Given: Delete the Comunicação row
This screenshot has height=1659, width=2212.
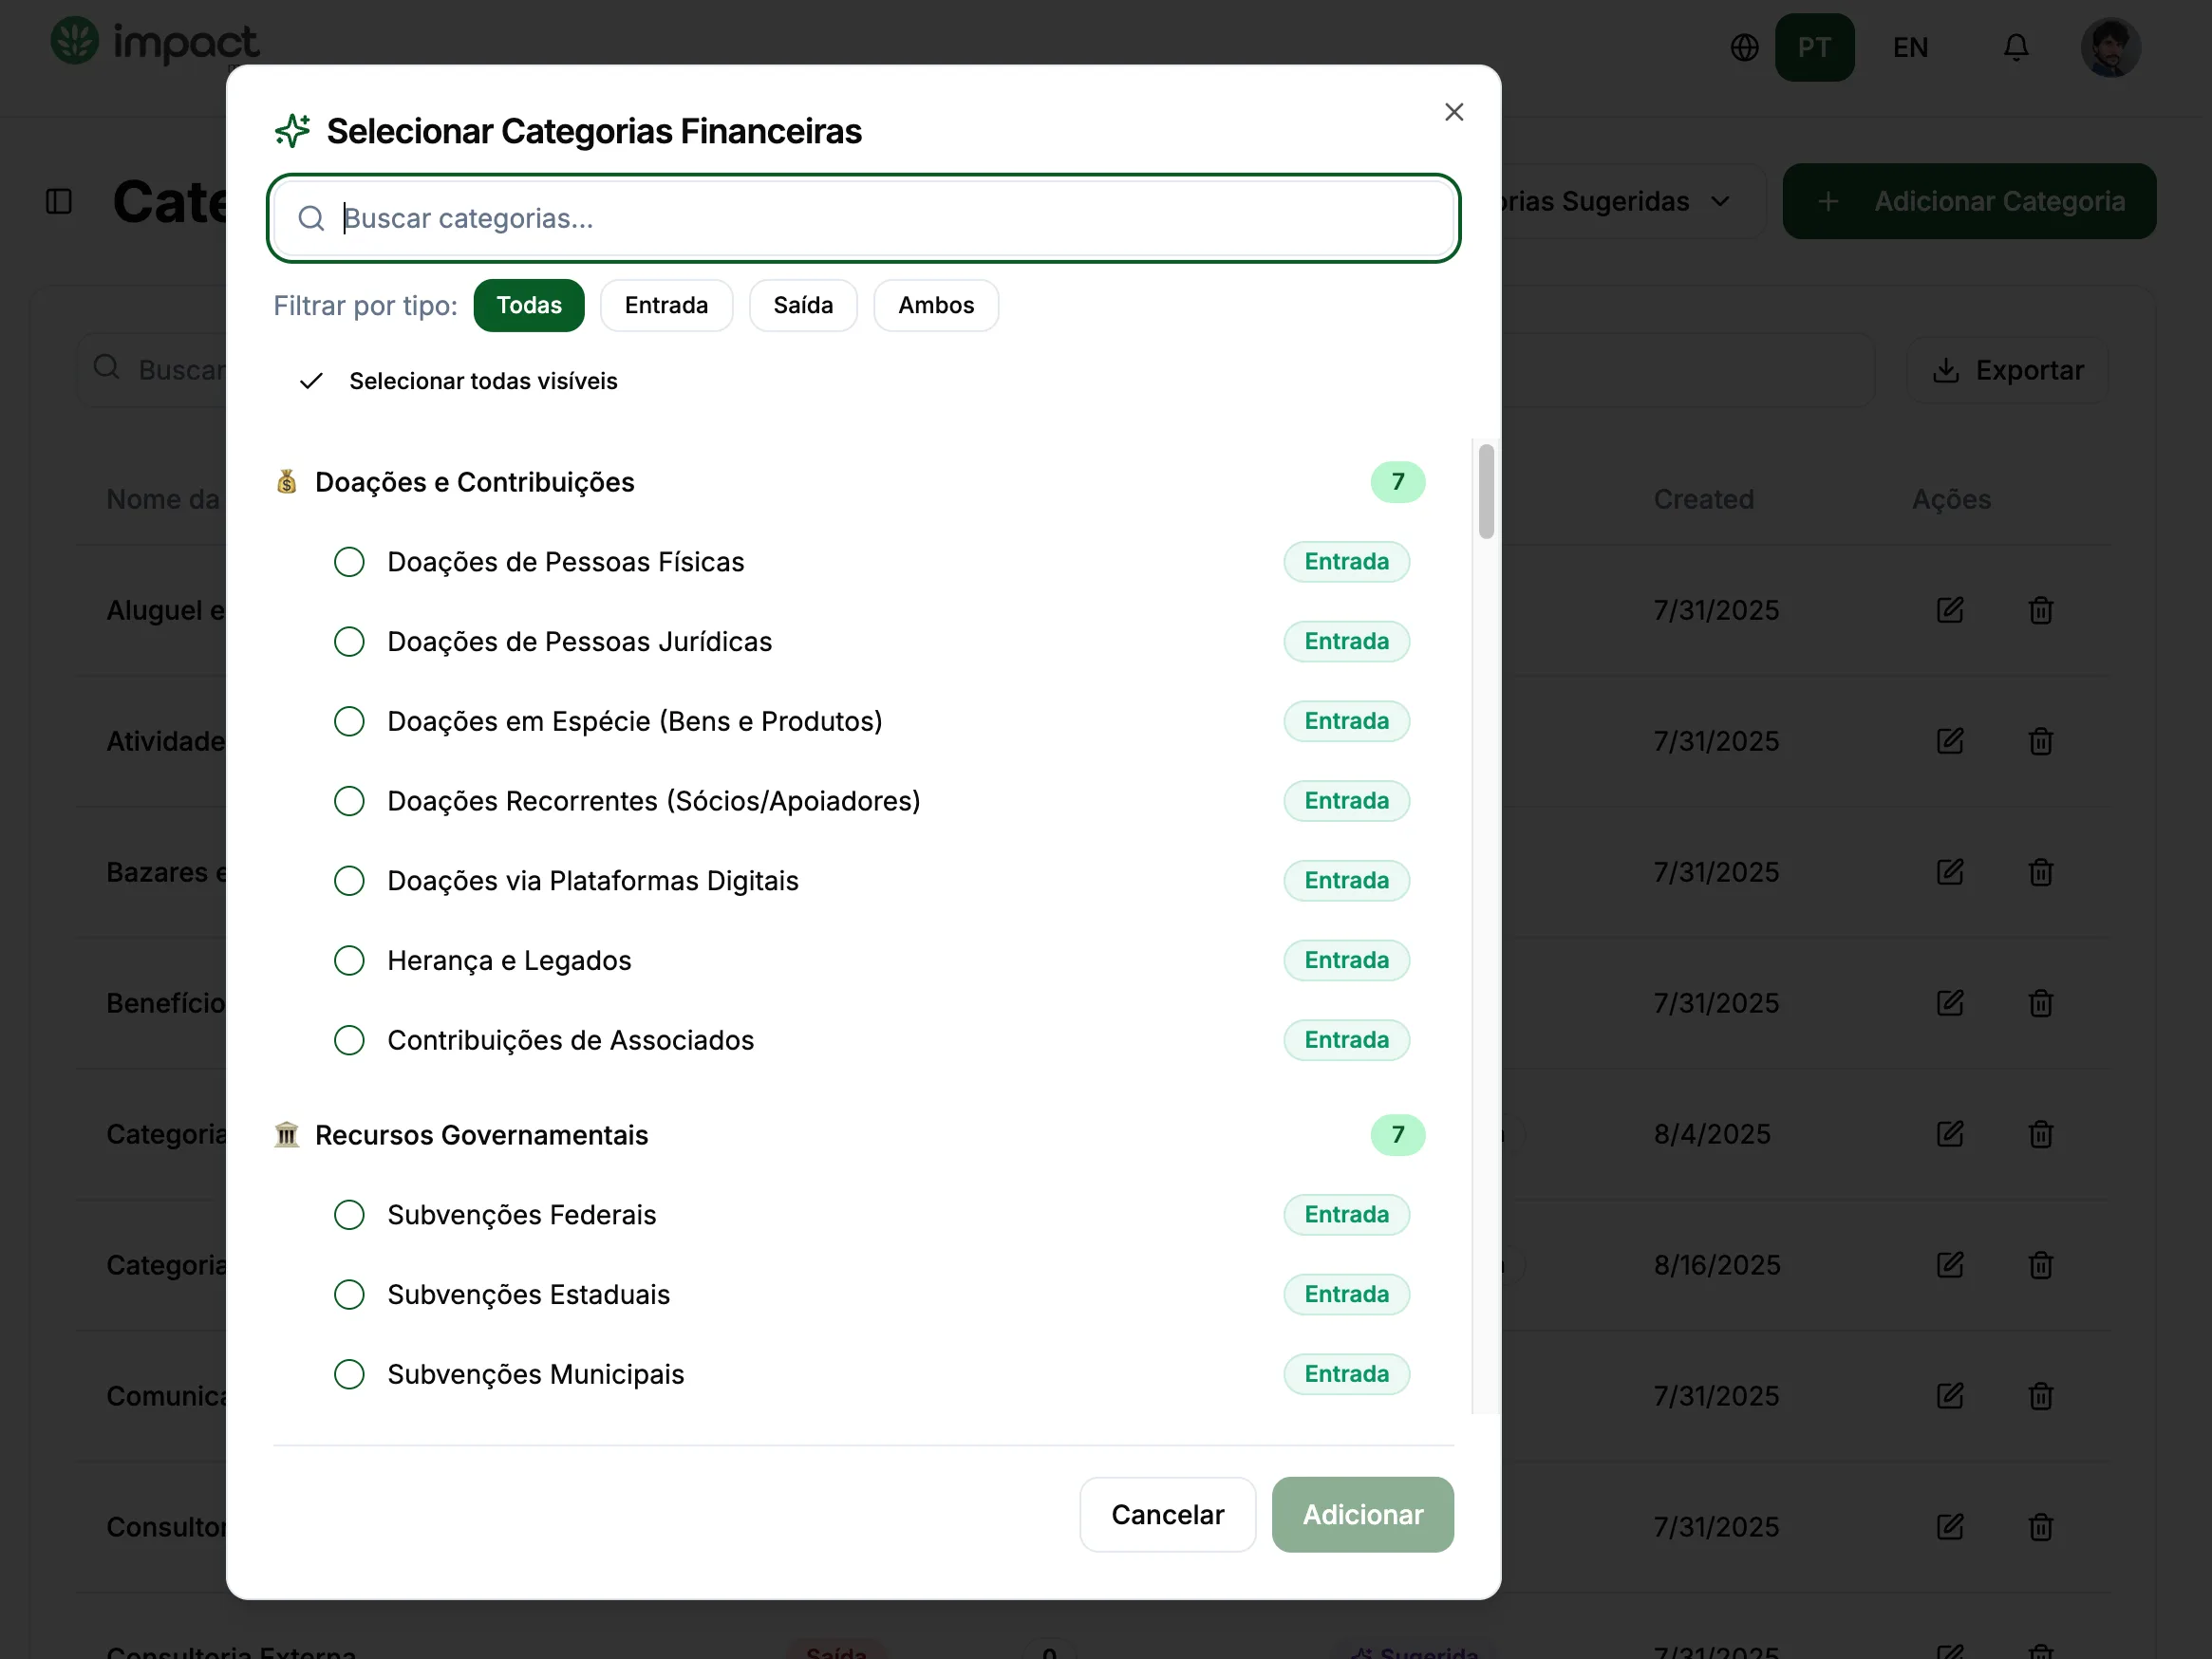Looking at the screenshot, I should click(2041, 1396).
